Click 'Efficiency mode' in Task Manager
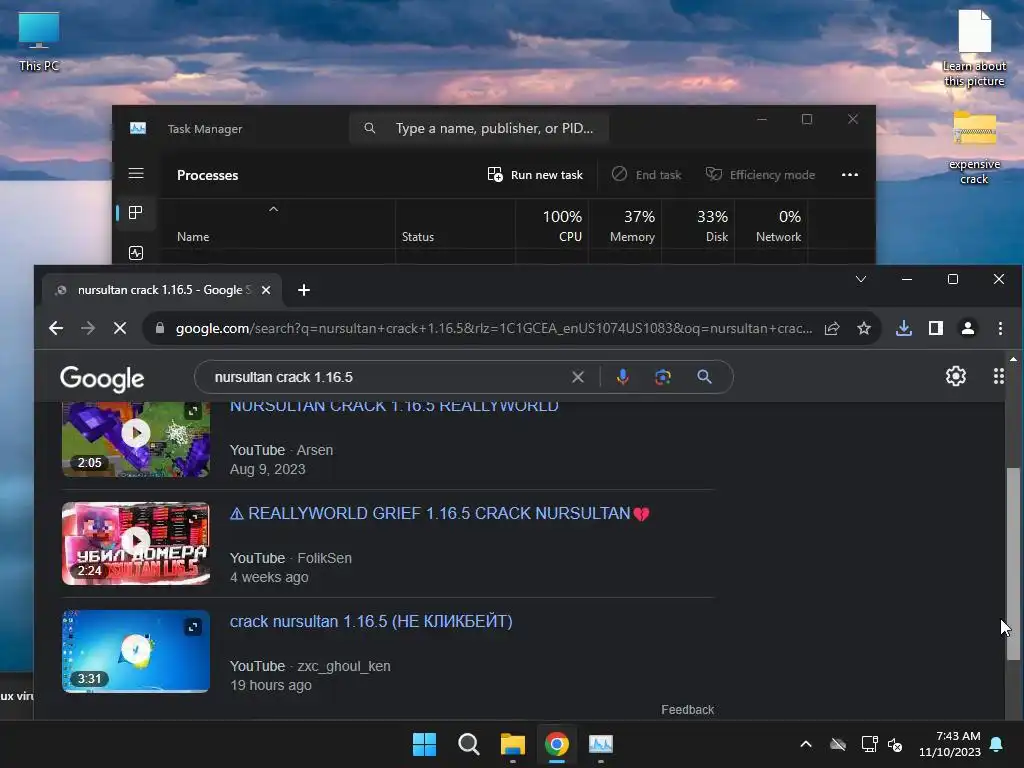Viewport: 1024px width, 768px height. (761, 175)
